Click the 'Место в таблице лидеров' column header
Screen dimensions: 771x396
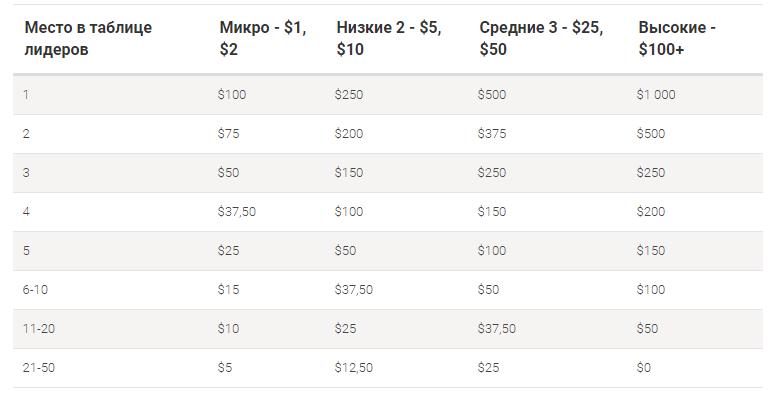88,38
